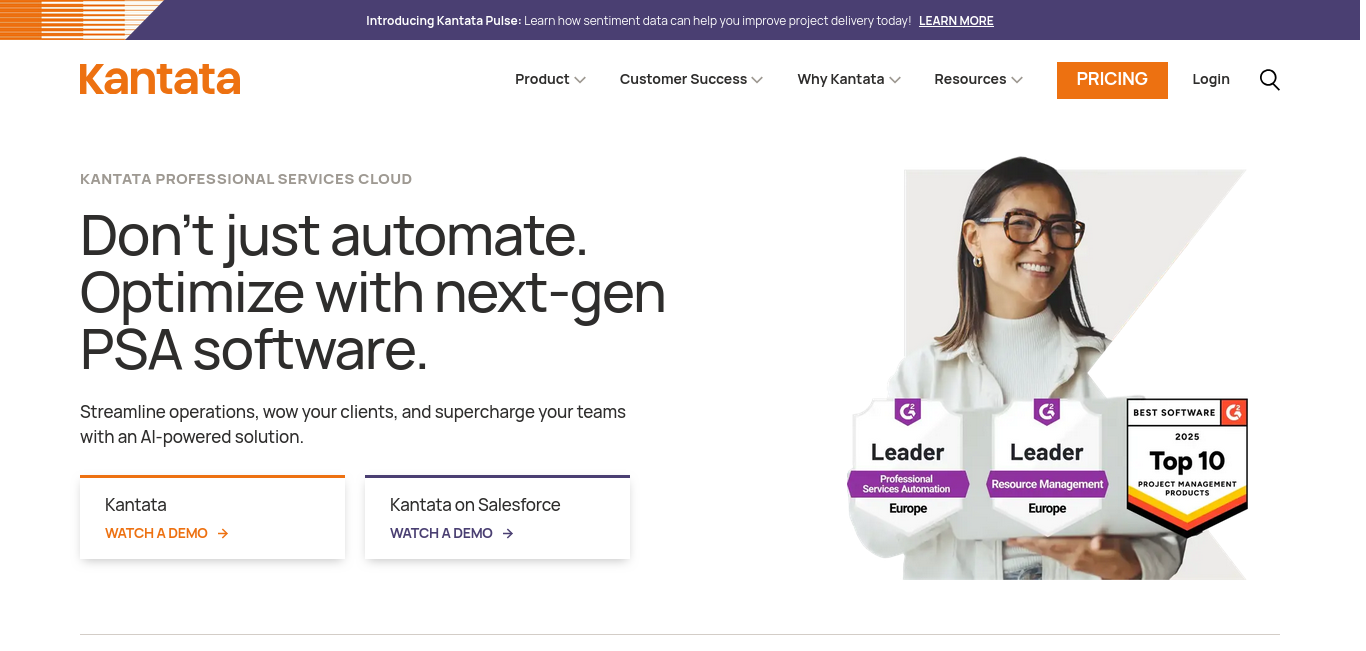1366x651 pixels.
Task: Go to the Login link
Action: click(x=1211, y=79)
